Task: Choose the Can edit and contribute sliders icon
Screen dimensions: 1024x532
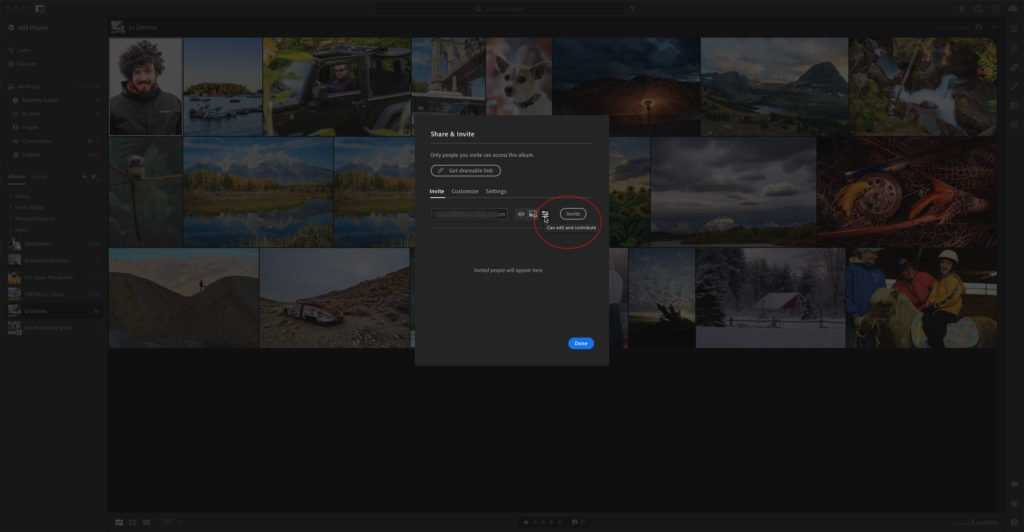Action: click(545, 214)
